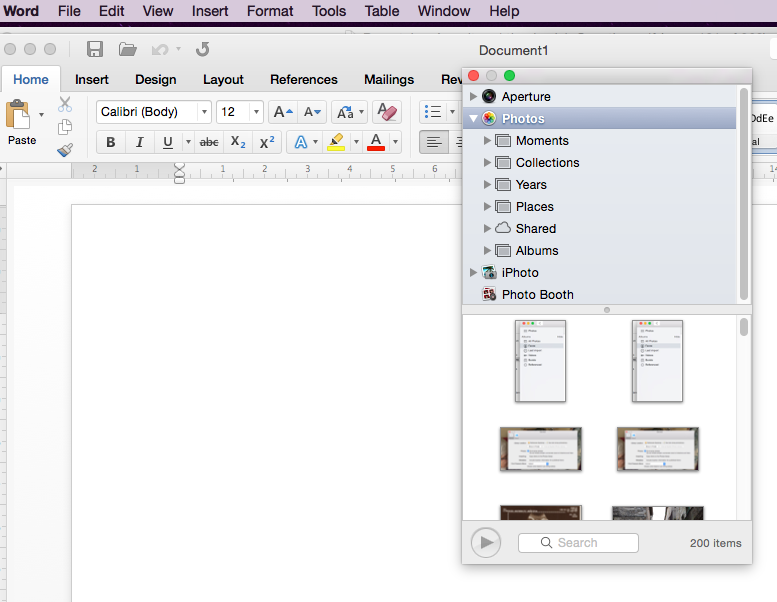Click the red font color swatch
This screenshot has width=777, height=602.
(376, 142)
